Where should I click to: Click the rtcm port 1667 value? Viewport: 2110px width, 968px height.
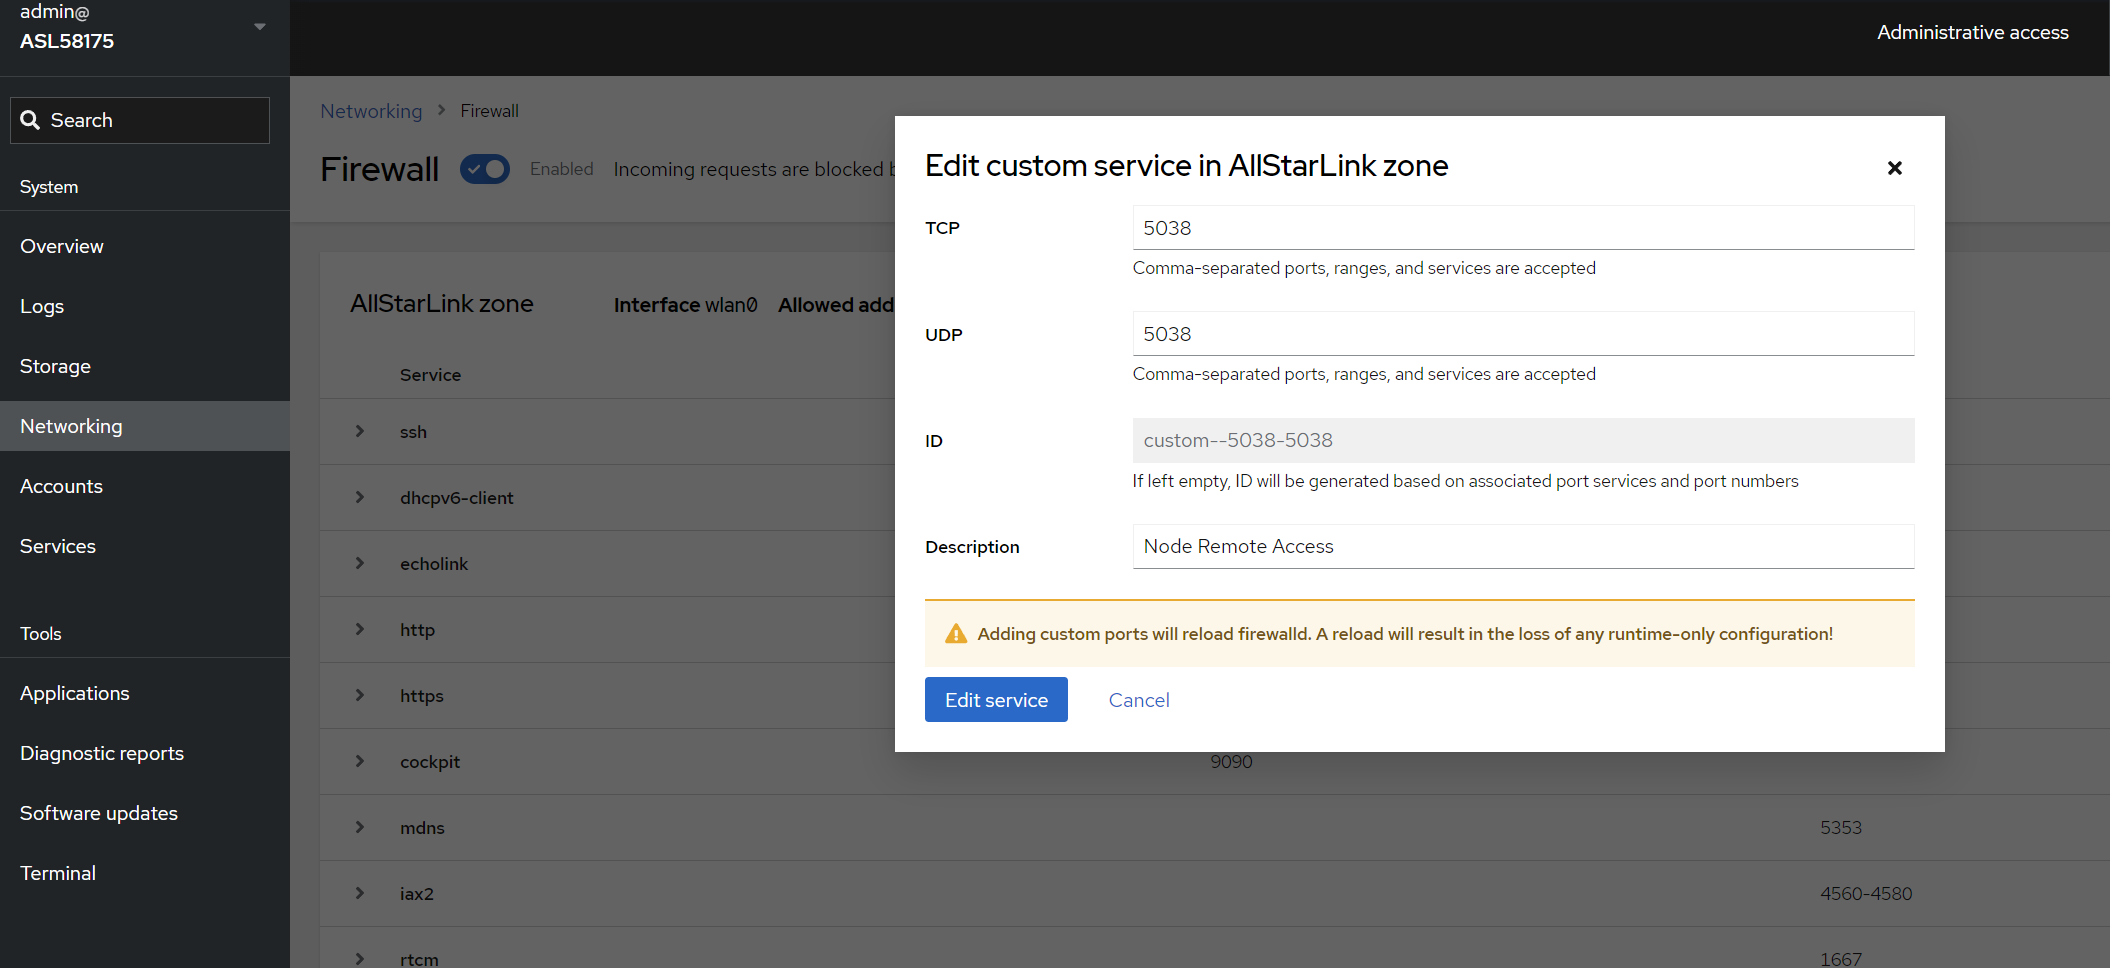pos(1841,959)
